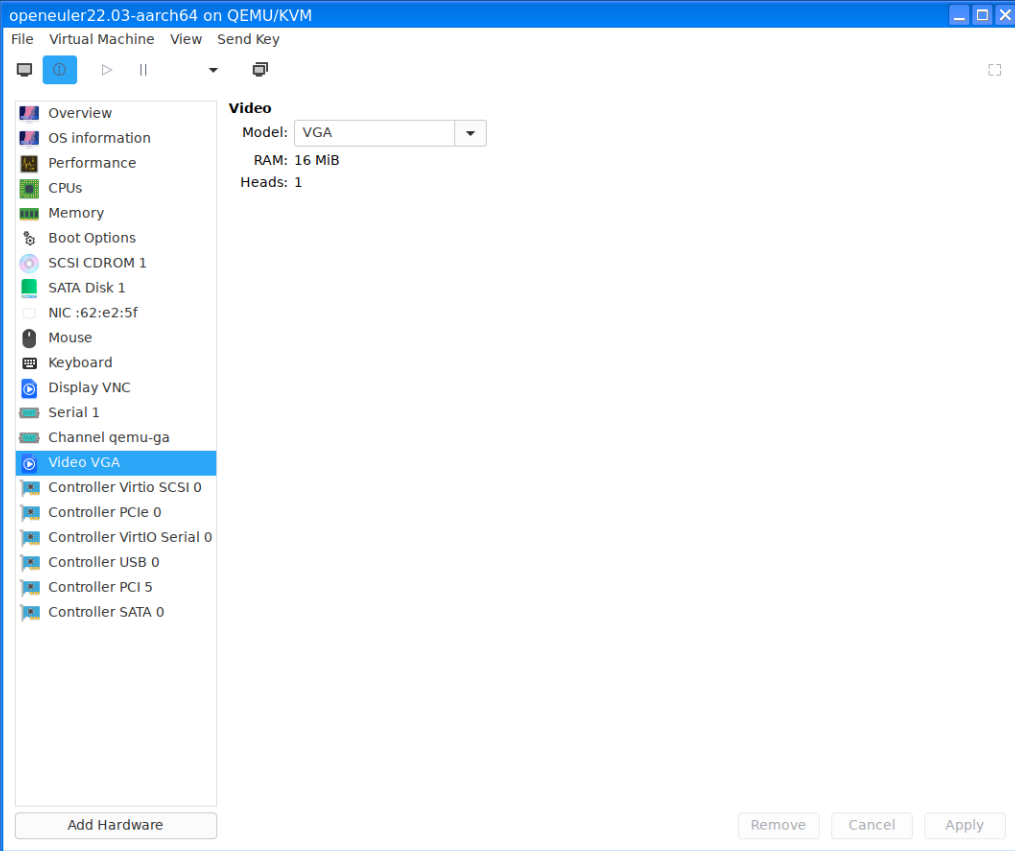The height and width of the screenshot is (851, 1015).
Task: Click the graphical console monitor icon
Action: tap(25, 70)
